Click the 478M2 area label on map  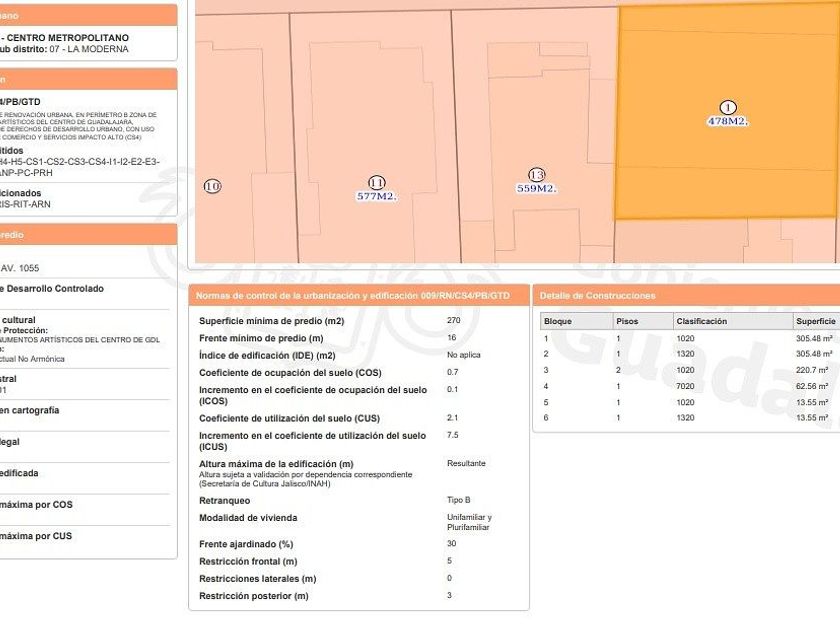point(728,121)
